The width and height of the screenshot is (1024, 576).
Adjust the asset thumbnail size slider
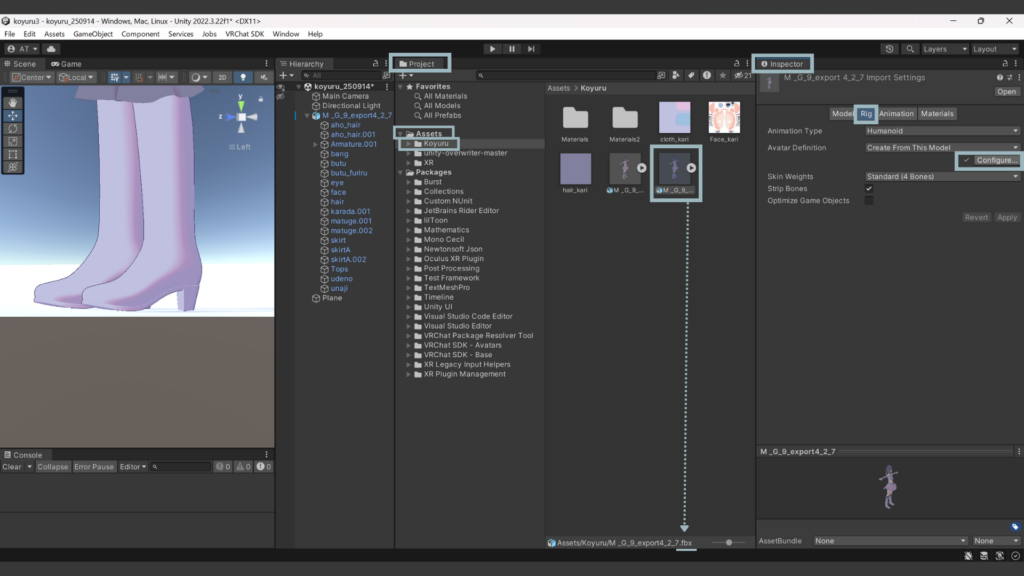(729, 542)
